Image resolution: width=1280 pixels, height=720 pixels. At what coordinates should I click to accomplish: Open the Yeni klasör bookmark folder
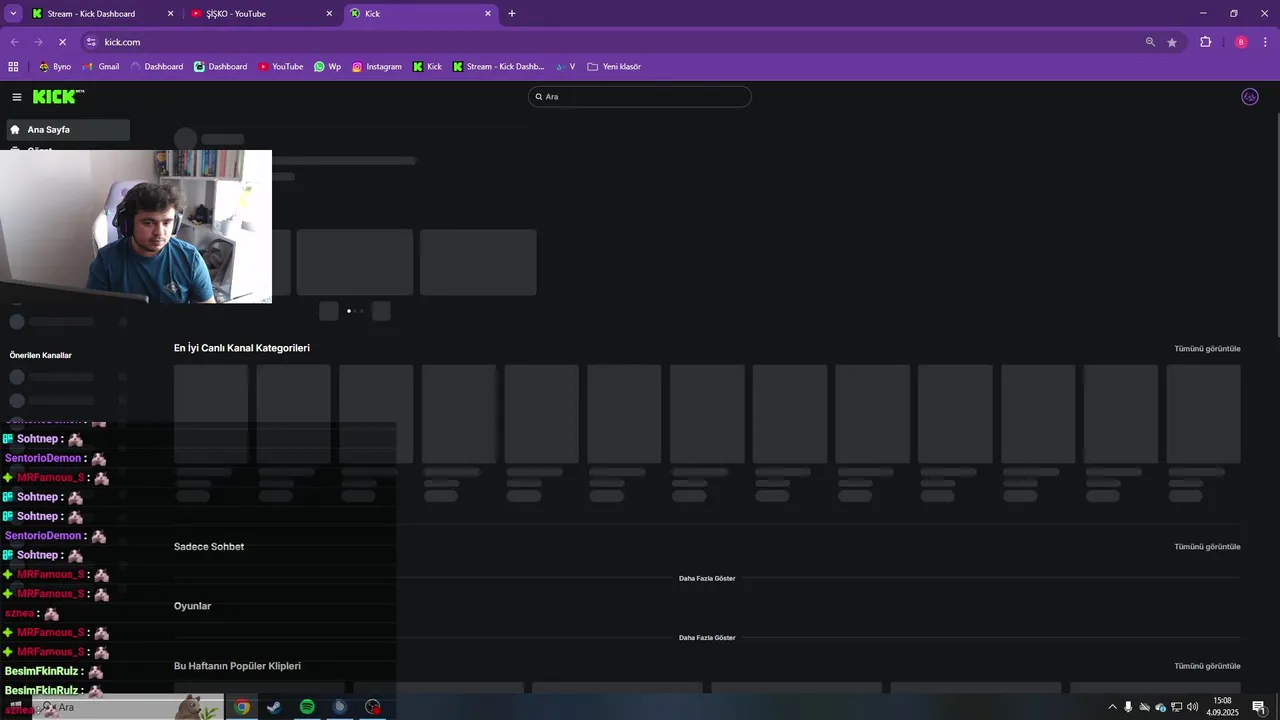pyautogui.click(x=614, y=67)
